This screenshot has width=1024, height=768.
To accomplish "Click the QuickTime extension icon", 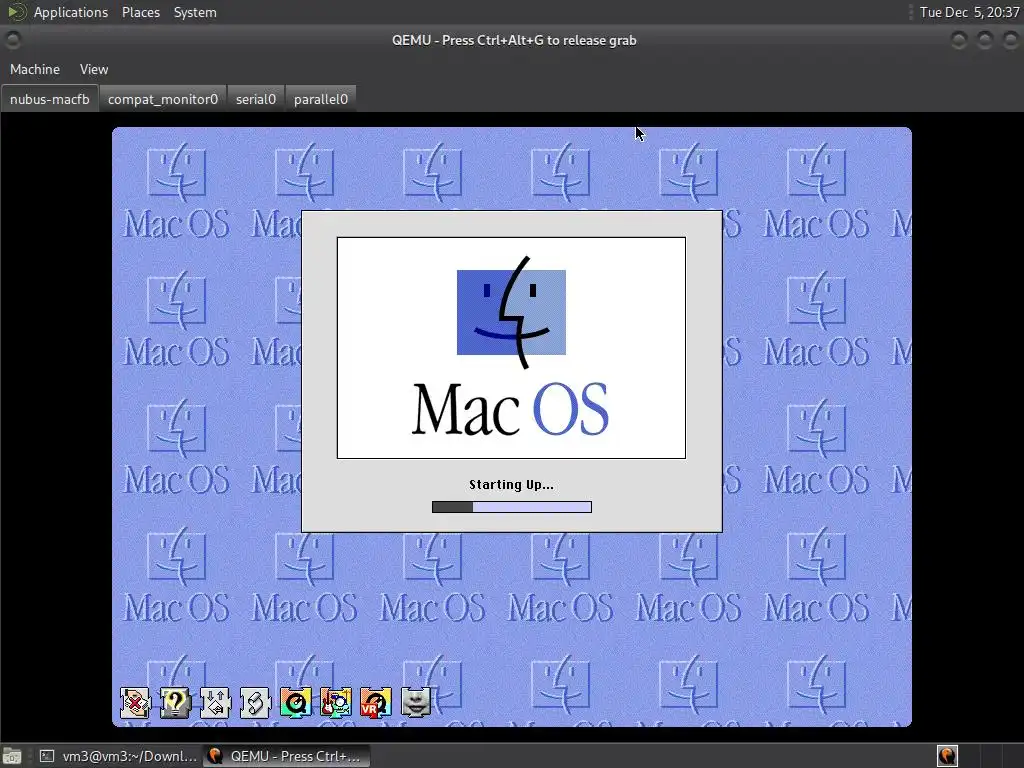I will click(295, 703).
